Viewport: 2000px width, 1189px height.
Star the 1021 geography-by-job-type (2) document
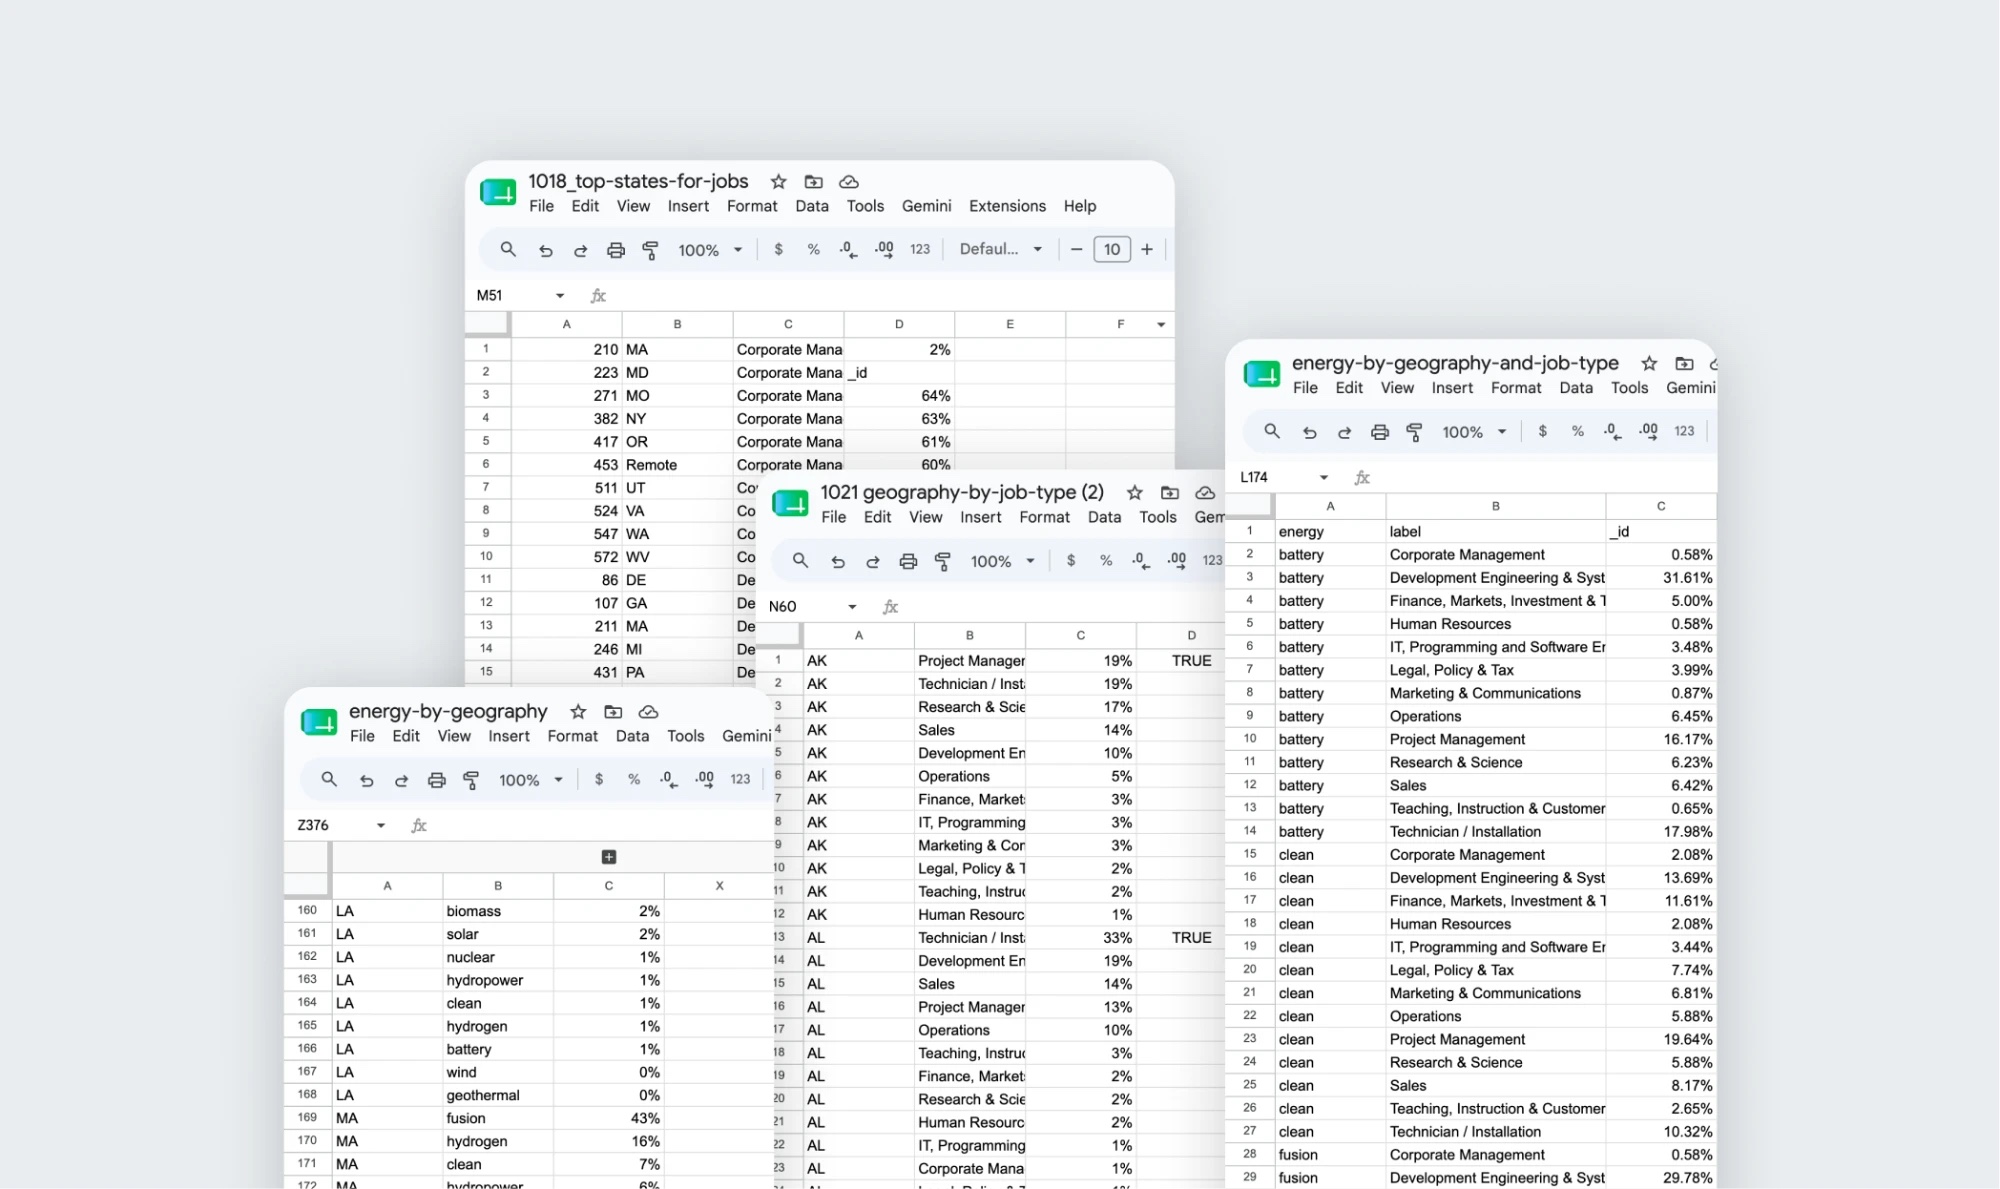tap(1134, 492)
